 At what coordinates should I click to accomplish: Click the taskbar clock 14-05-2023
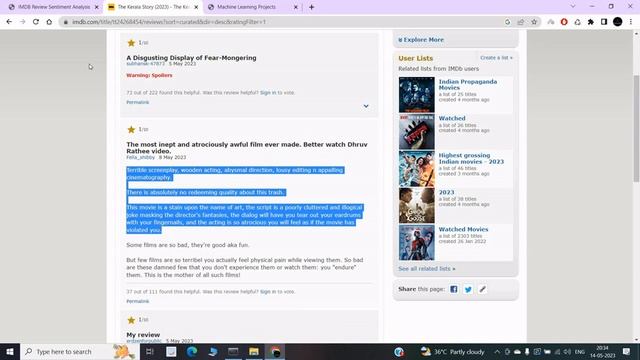[x=602, y=351]
